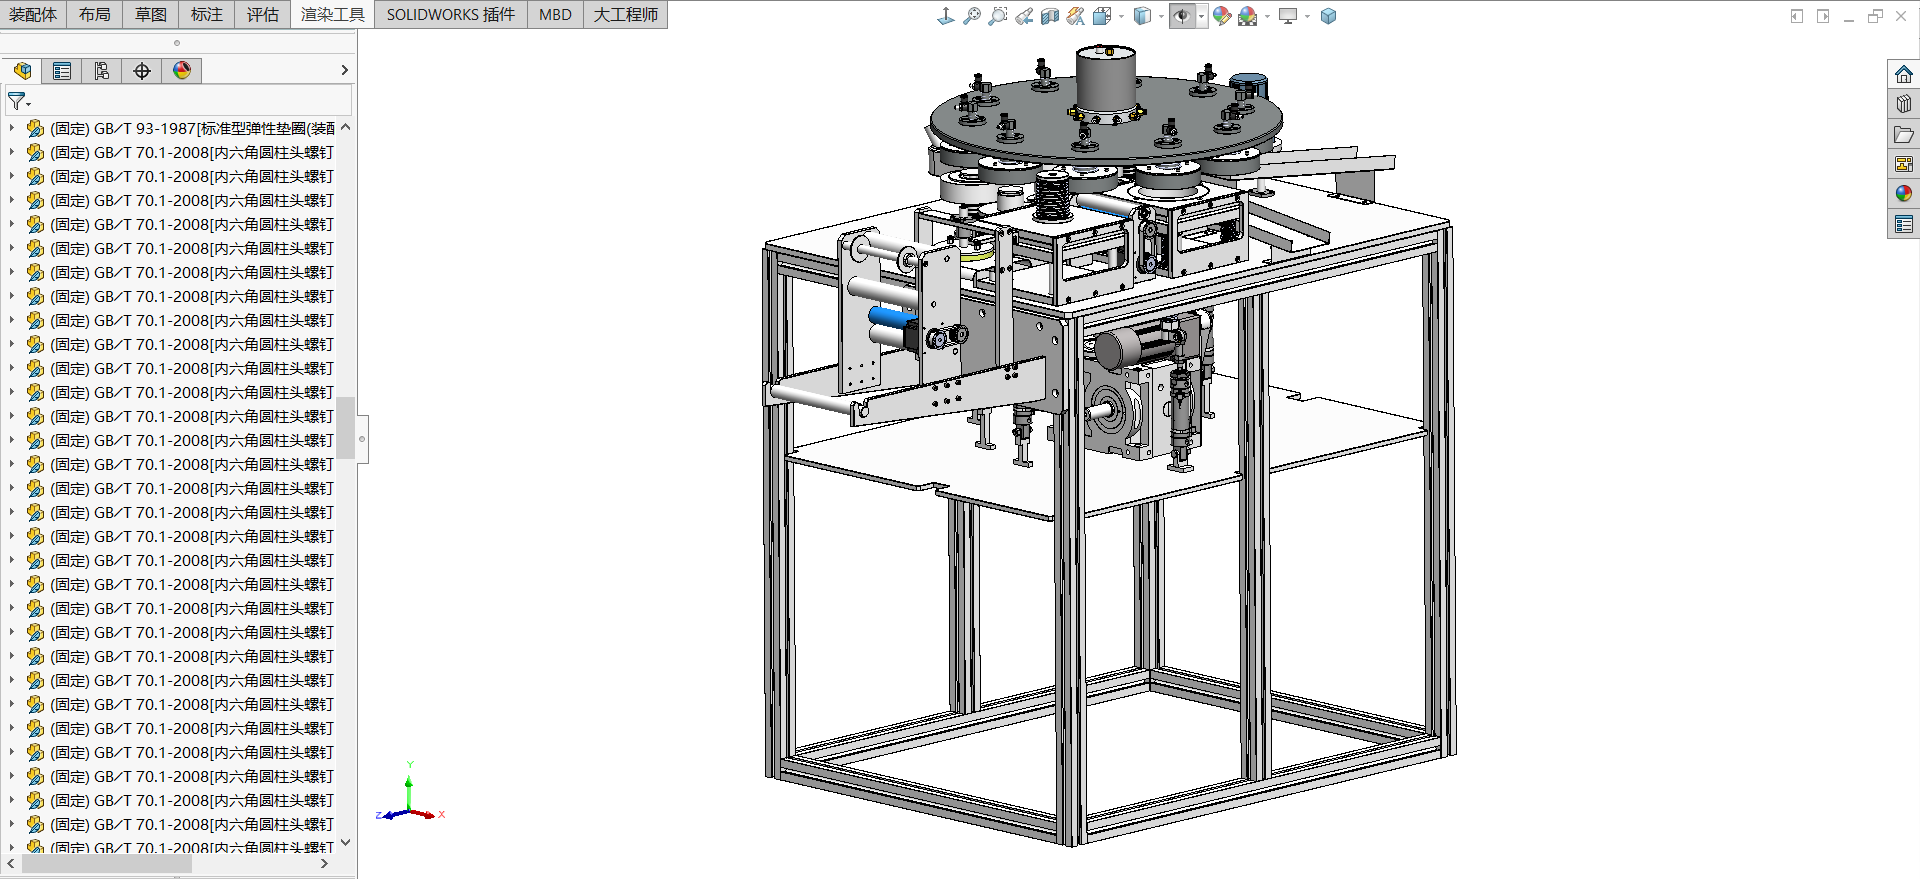The image size is (1920, 879).
Task: Click the feature tree scroll-up arrow
Action: tap(345, 127)
